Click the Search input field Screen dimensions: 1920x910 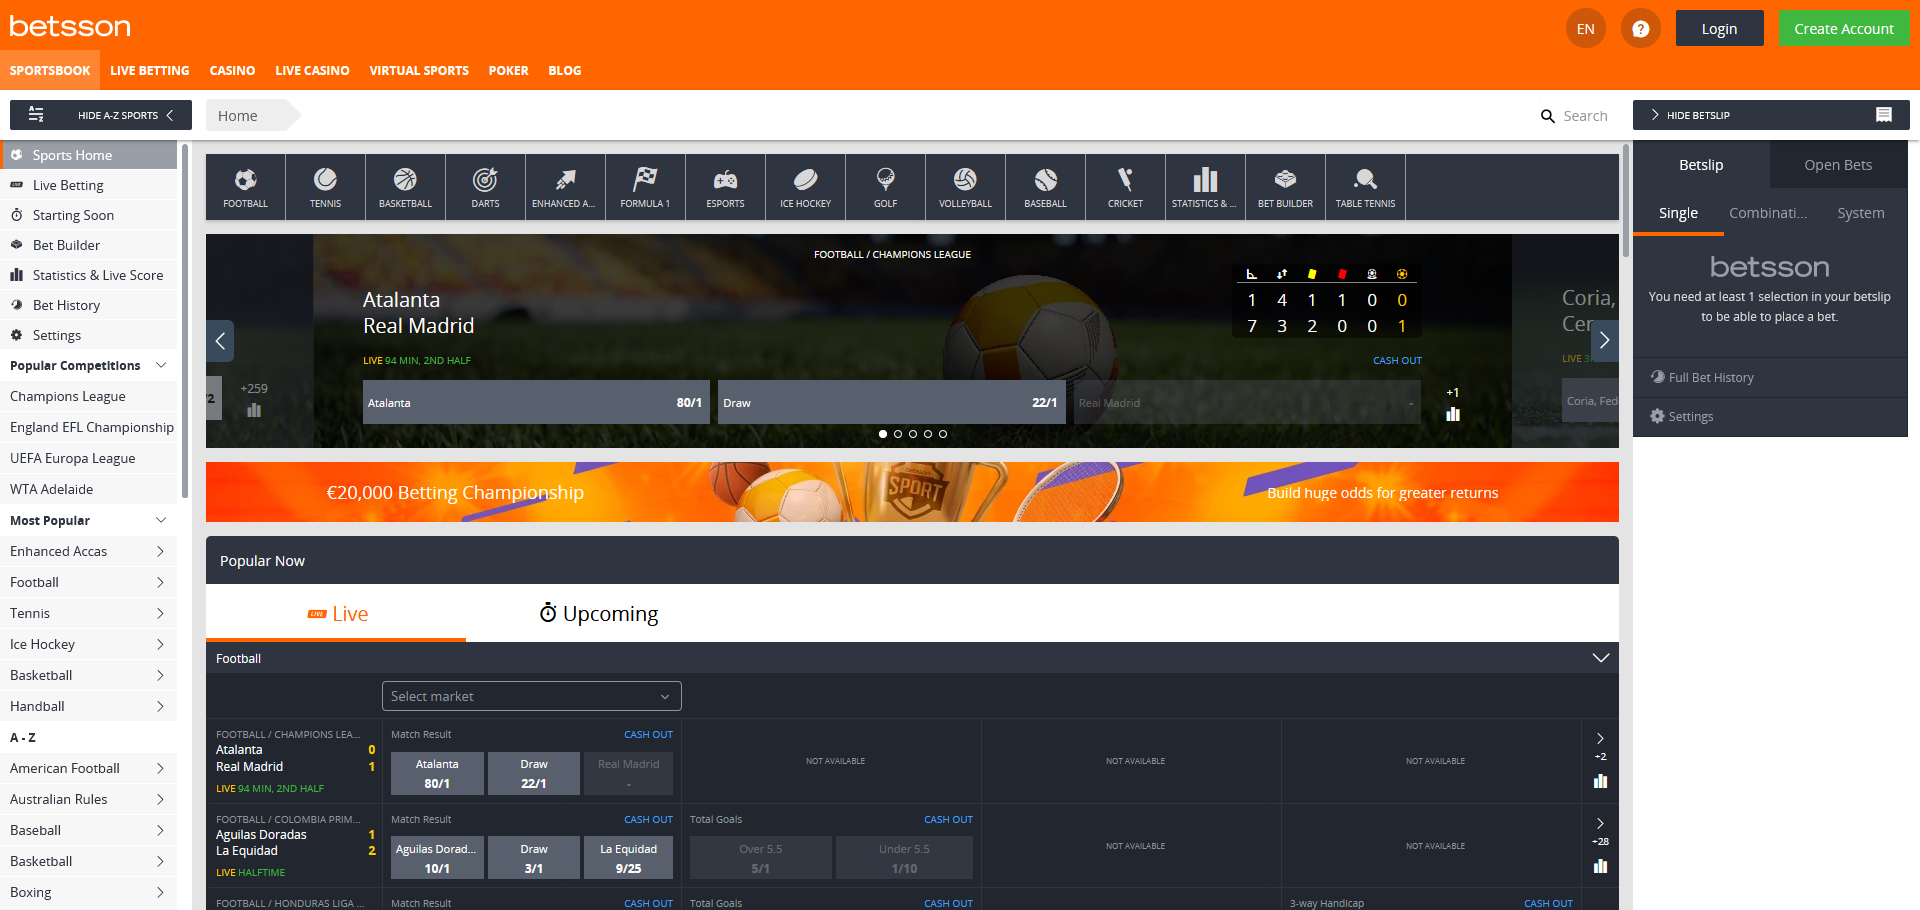click(1585, 116)
